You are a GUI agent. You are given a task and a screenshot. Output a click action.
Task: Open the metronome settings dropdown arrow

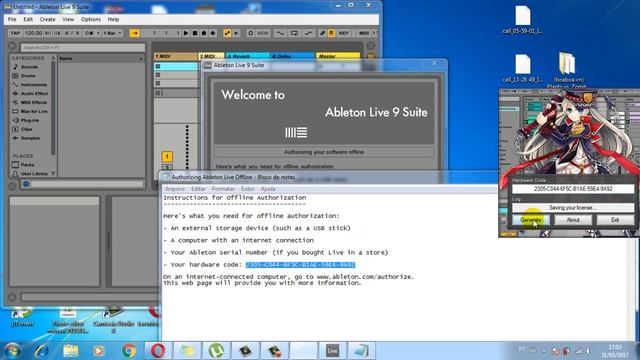(98, 33)
